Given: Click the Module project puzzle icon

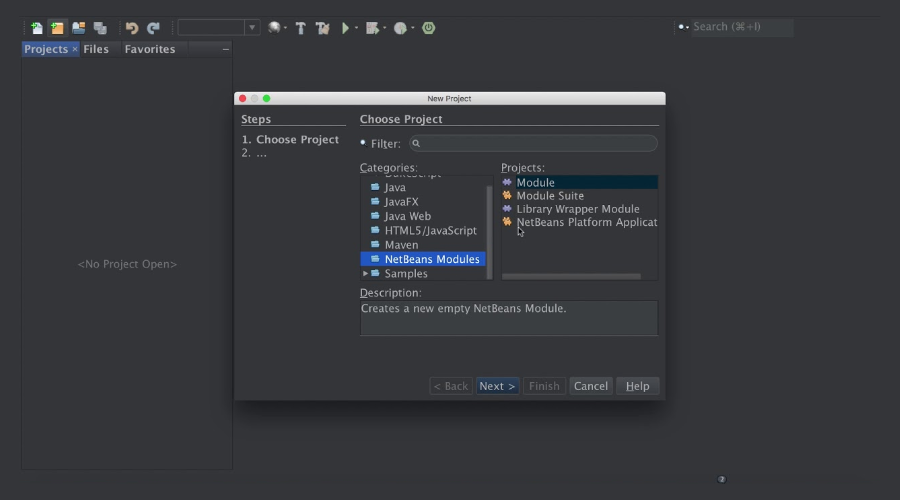Looking at the screenshot, I should click(x=507, y=182).
